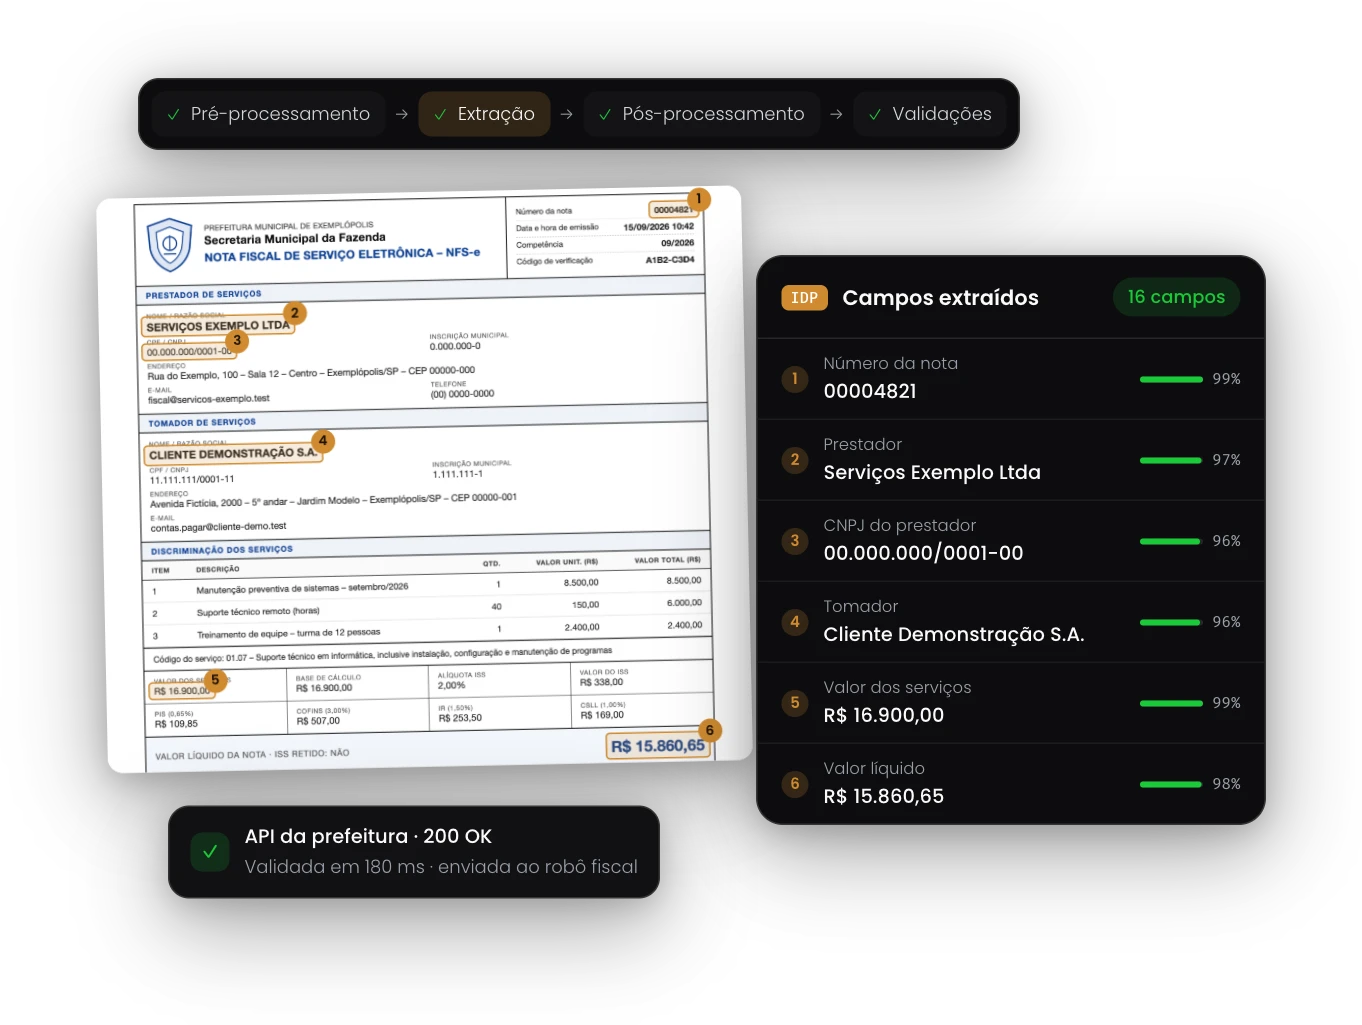Click the 15/09/2026 10:42 emission date
The width and height of the screenshot is (1362, 1025).
(x=658, y=227)
